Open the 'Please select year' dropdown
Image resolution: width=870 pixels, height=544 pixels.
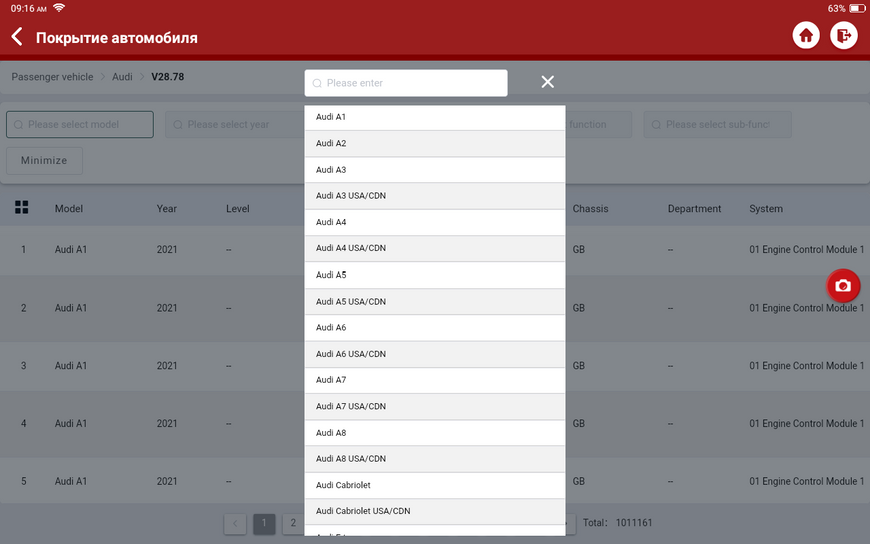click(235, 124)
